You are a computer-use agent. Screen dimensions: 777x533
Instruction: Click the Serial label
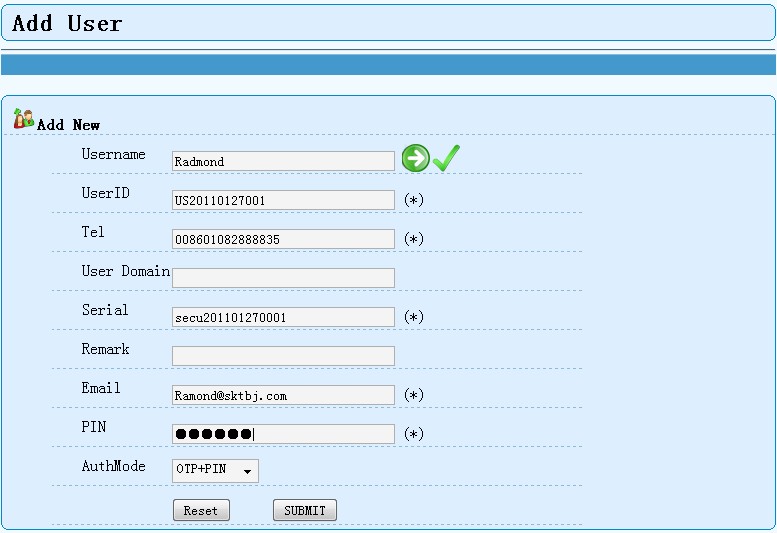tap(105, 310)
